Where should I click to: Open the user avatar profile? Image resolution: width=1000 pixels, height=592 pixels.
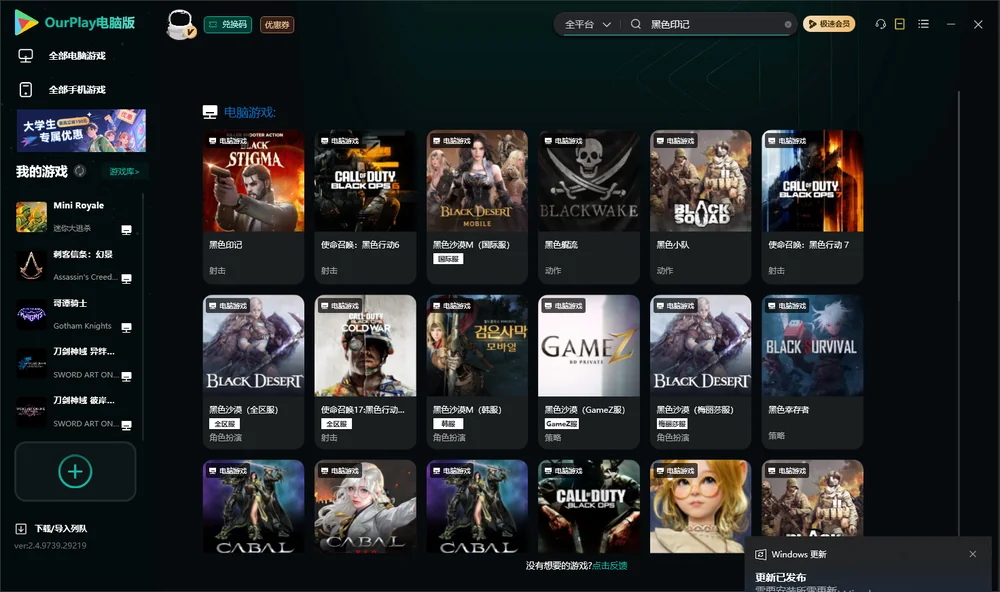(x=180, y=25)
